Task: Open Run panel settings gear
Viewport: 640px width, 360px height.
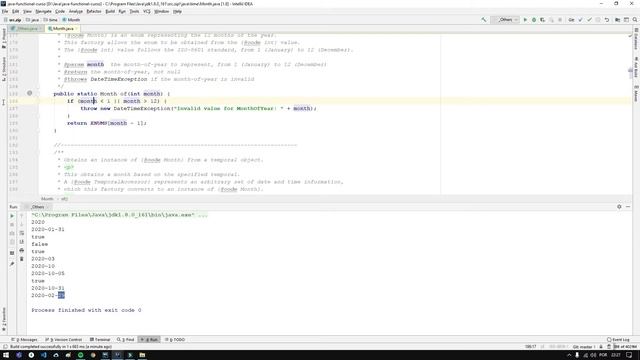Action: pyautogui.click(x=619, y=207)
